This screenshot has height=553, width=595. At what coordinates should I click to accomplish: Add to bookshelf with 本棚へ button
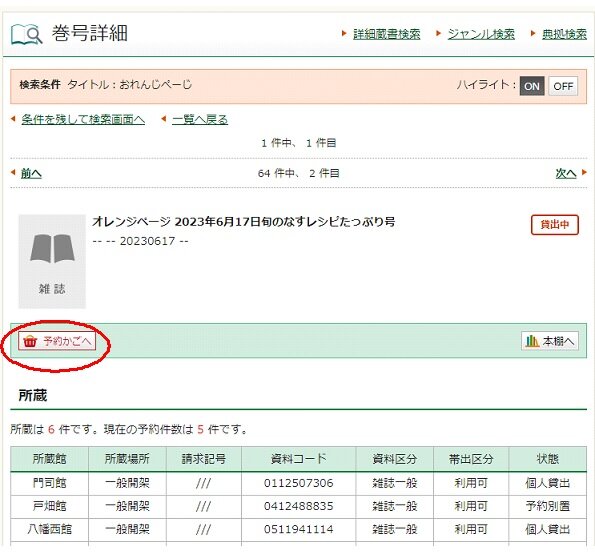tap(549, 341)
